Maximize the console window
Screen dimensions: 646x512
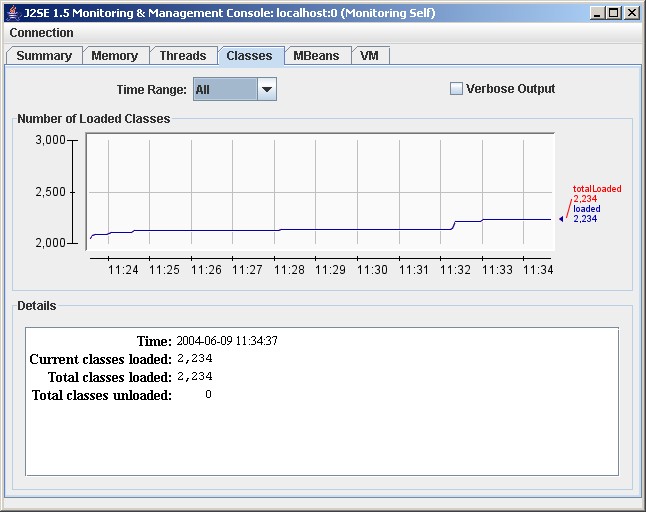pyautogui.click(x=614, y=12)
